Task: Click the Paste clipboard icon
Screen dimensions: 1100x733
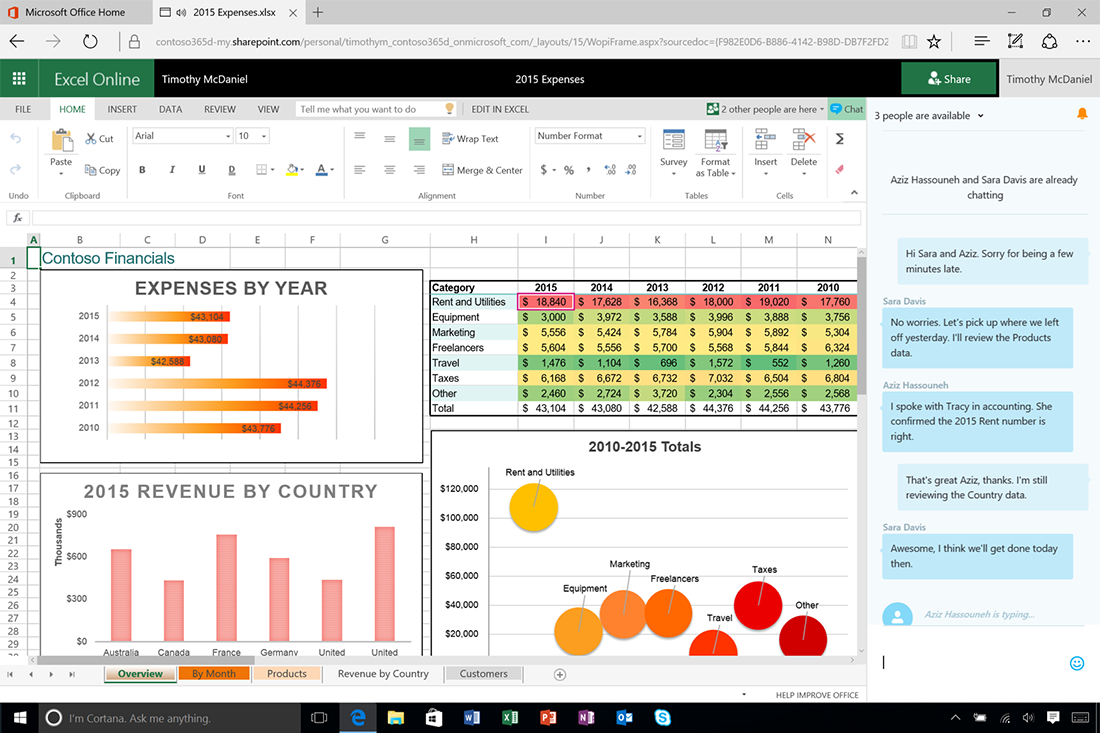Action: click(x=61, y=147)
